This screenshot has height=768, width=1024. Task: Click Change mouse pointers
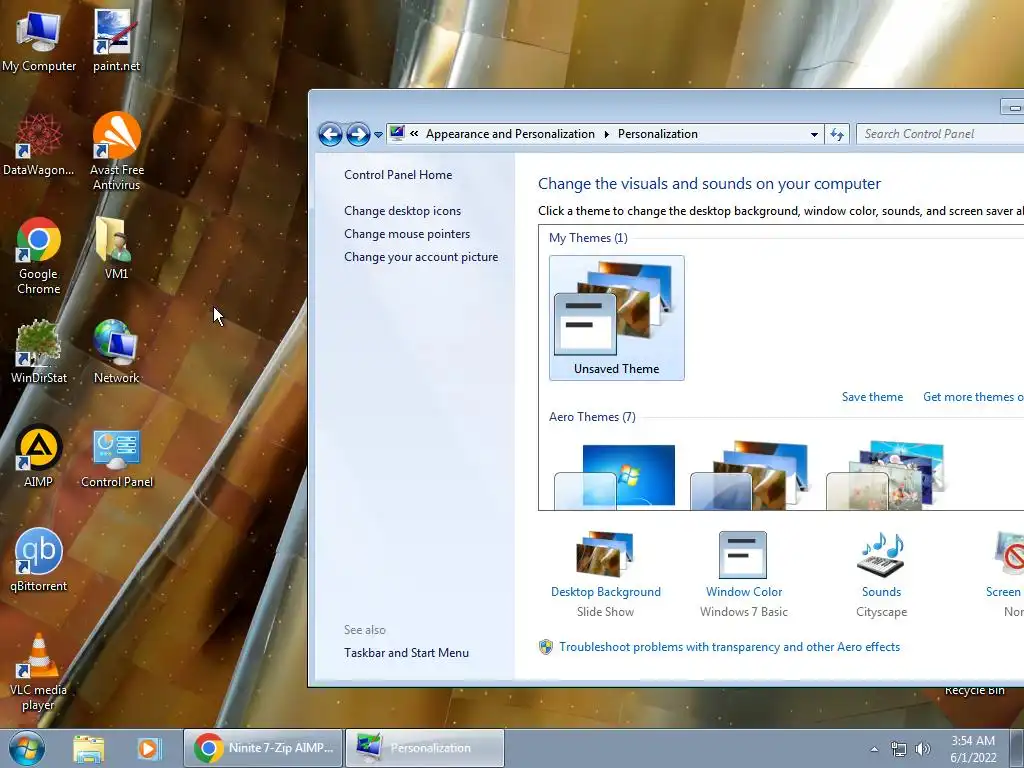click(407, 234)
